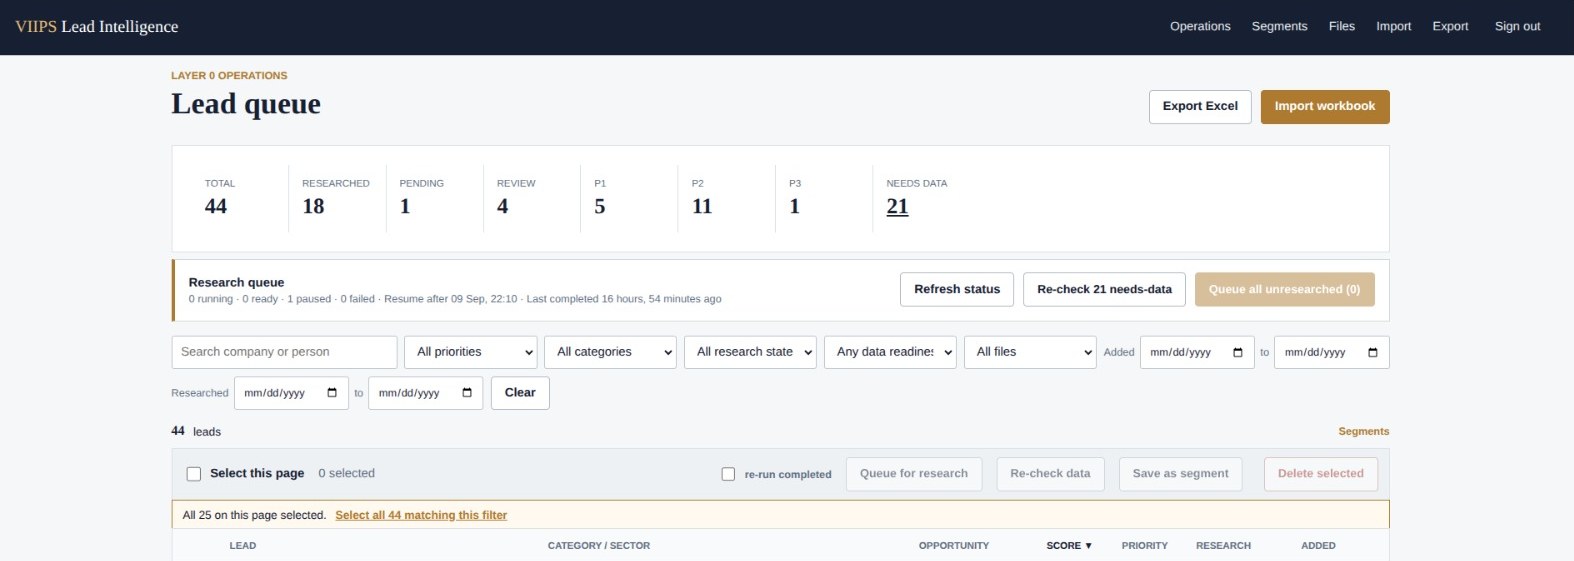Open Segments in the top navigation
This screenshot has height=561, width=1574.
click(1279, 26)
